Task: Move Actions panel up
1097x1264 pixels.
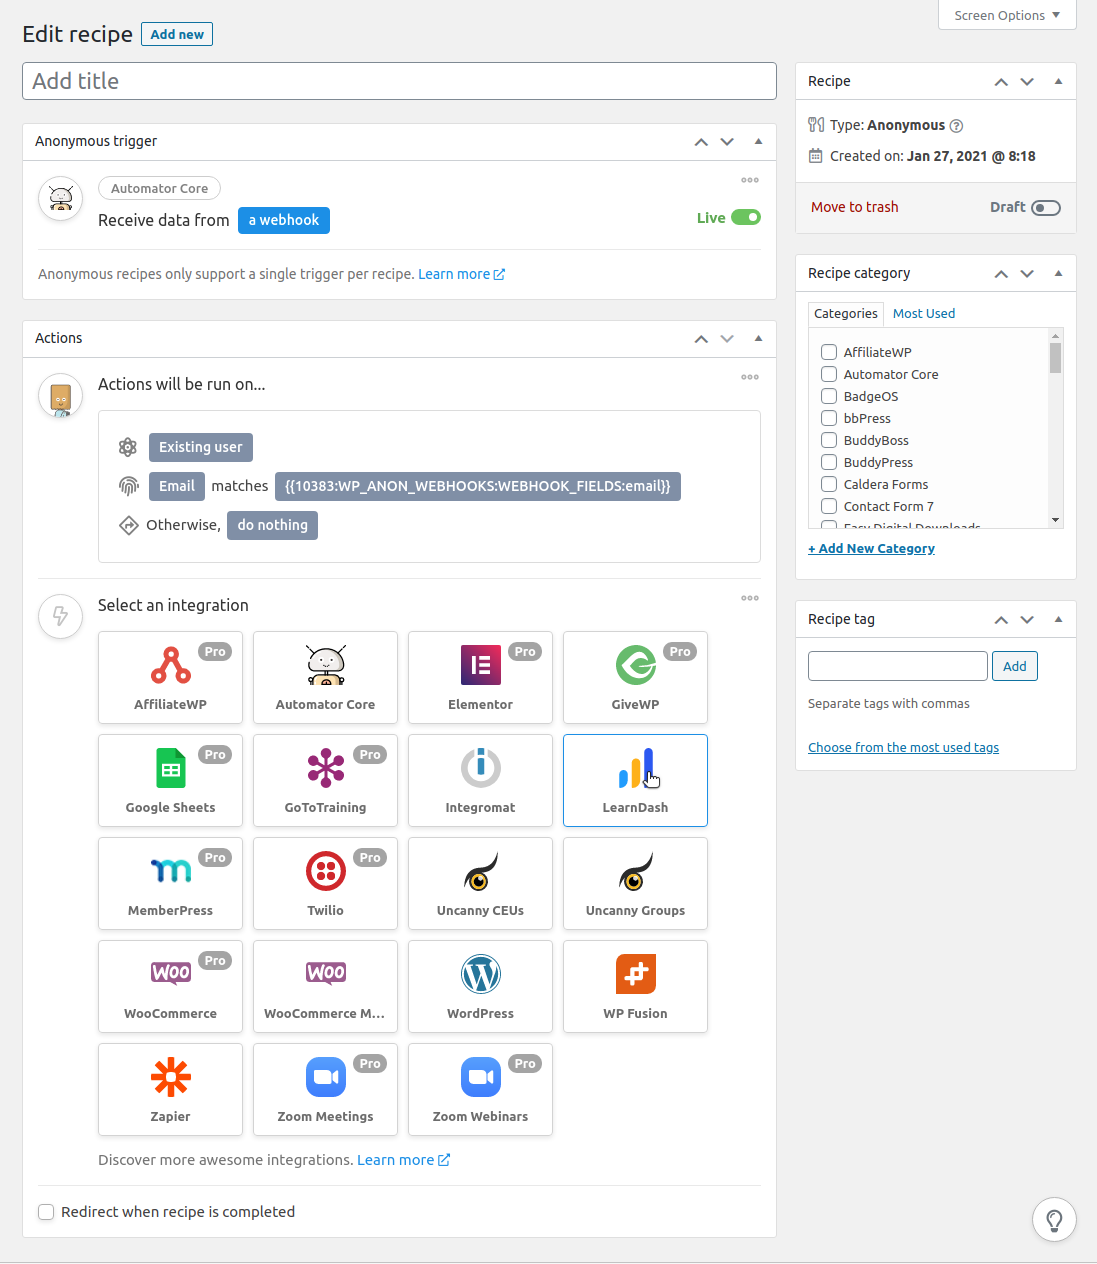Action: [701, 339]
